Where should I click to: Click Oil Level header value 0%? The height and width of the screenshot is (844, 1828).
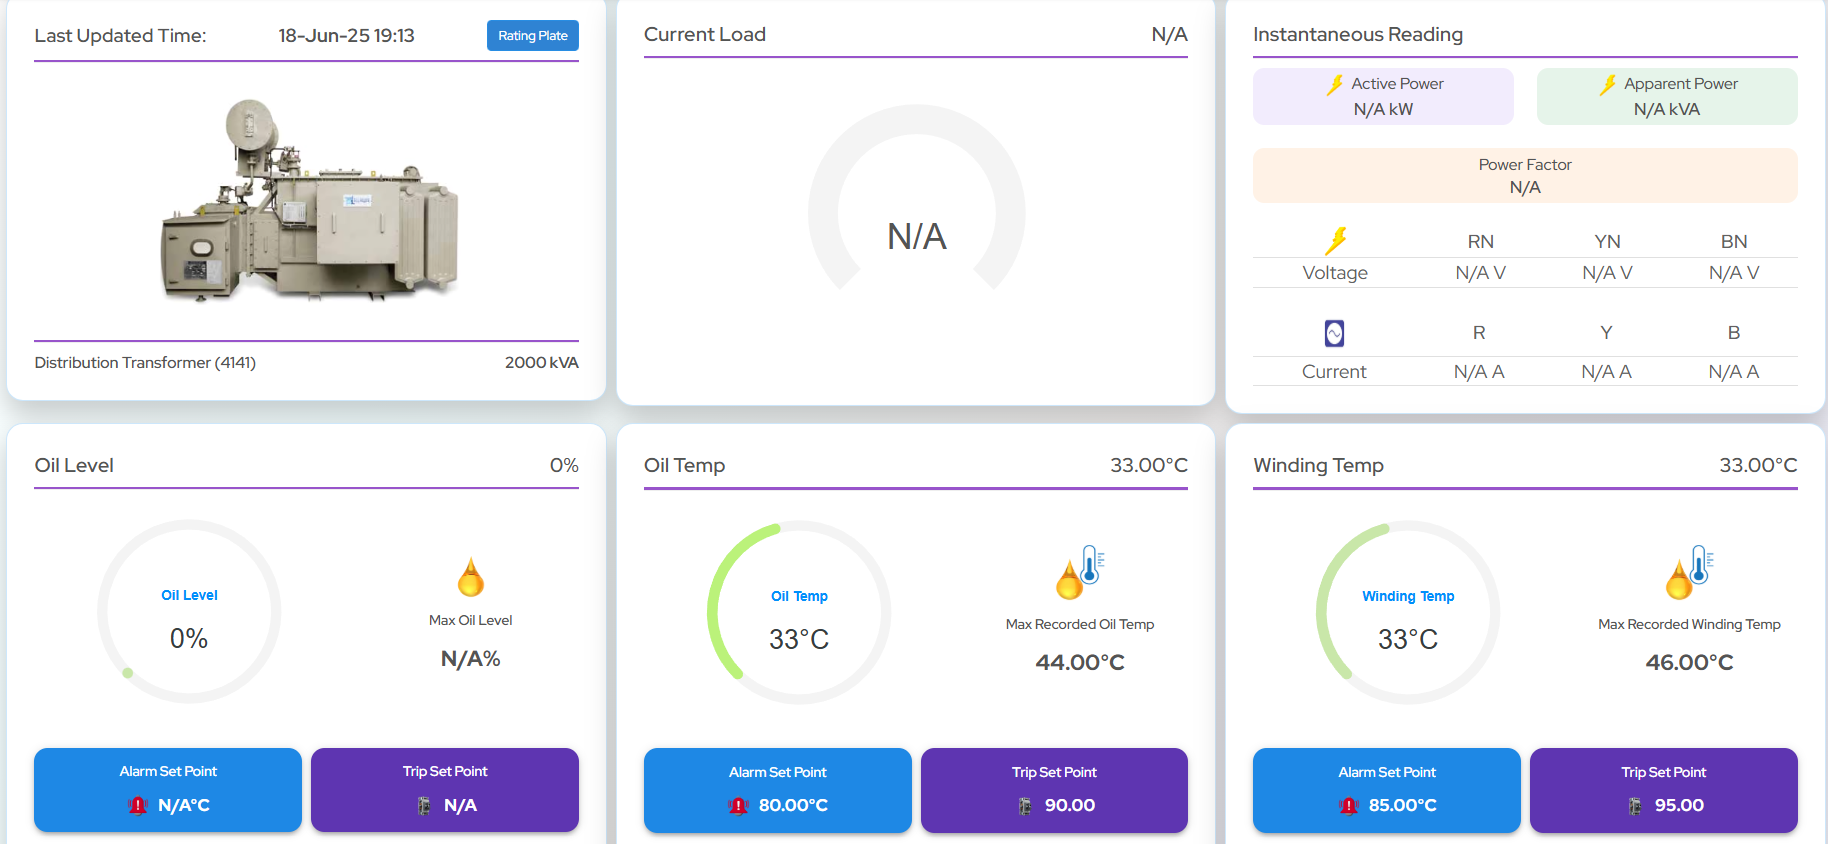(x=564, y=465)
